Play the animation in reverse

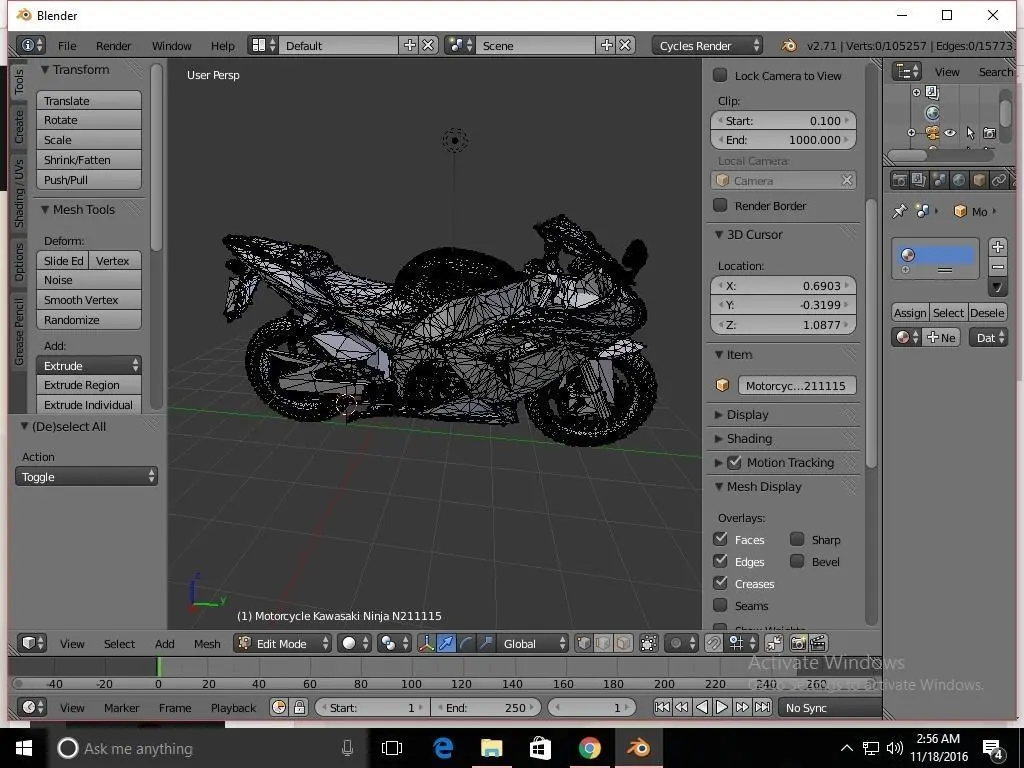click(x=702, y=707)
